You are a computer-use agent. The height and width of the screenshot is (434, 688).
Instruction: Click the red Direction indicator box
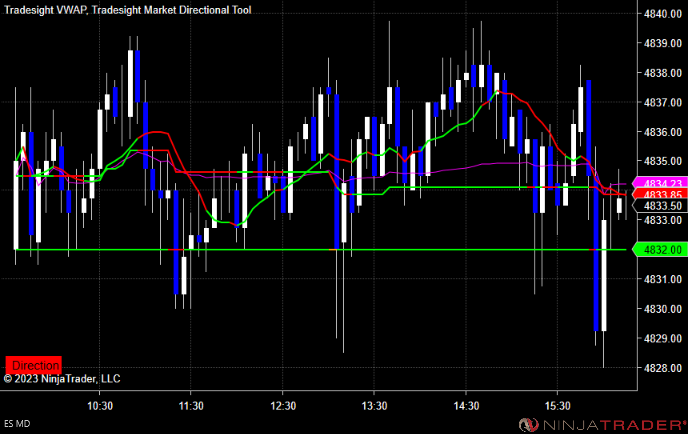(x=34, y=365)
